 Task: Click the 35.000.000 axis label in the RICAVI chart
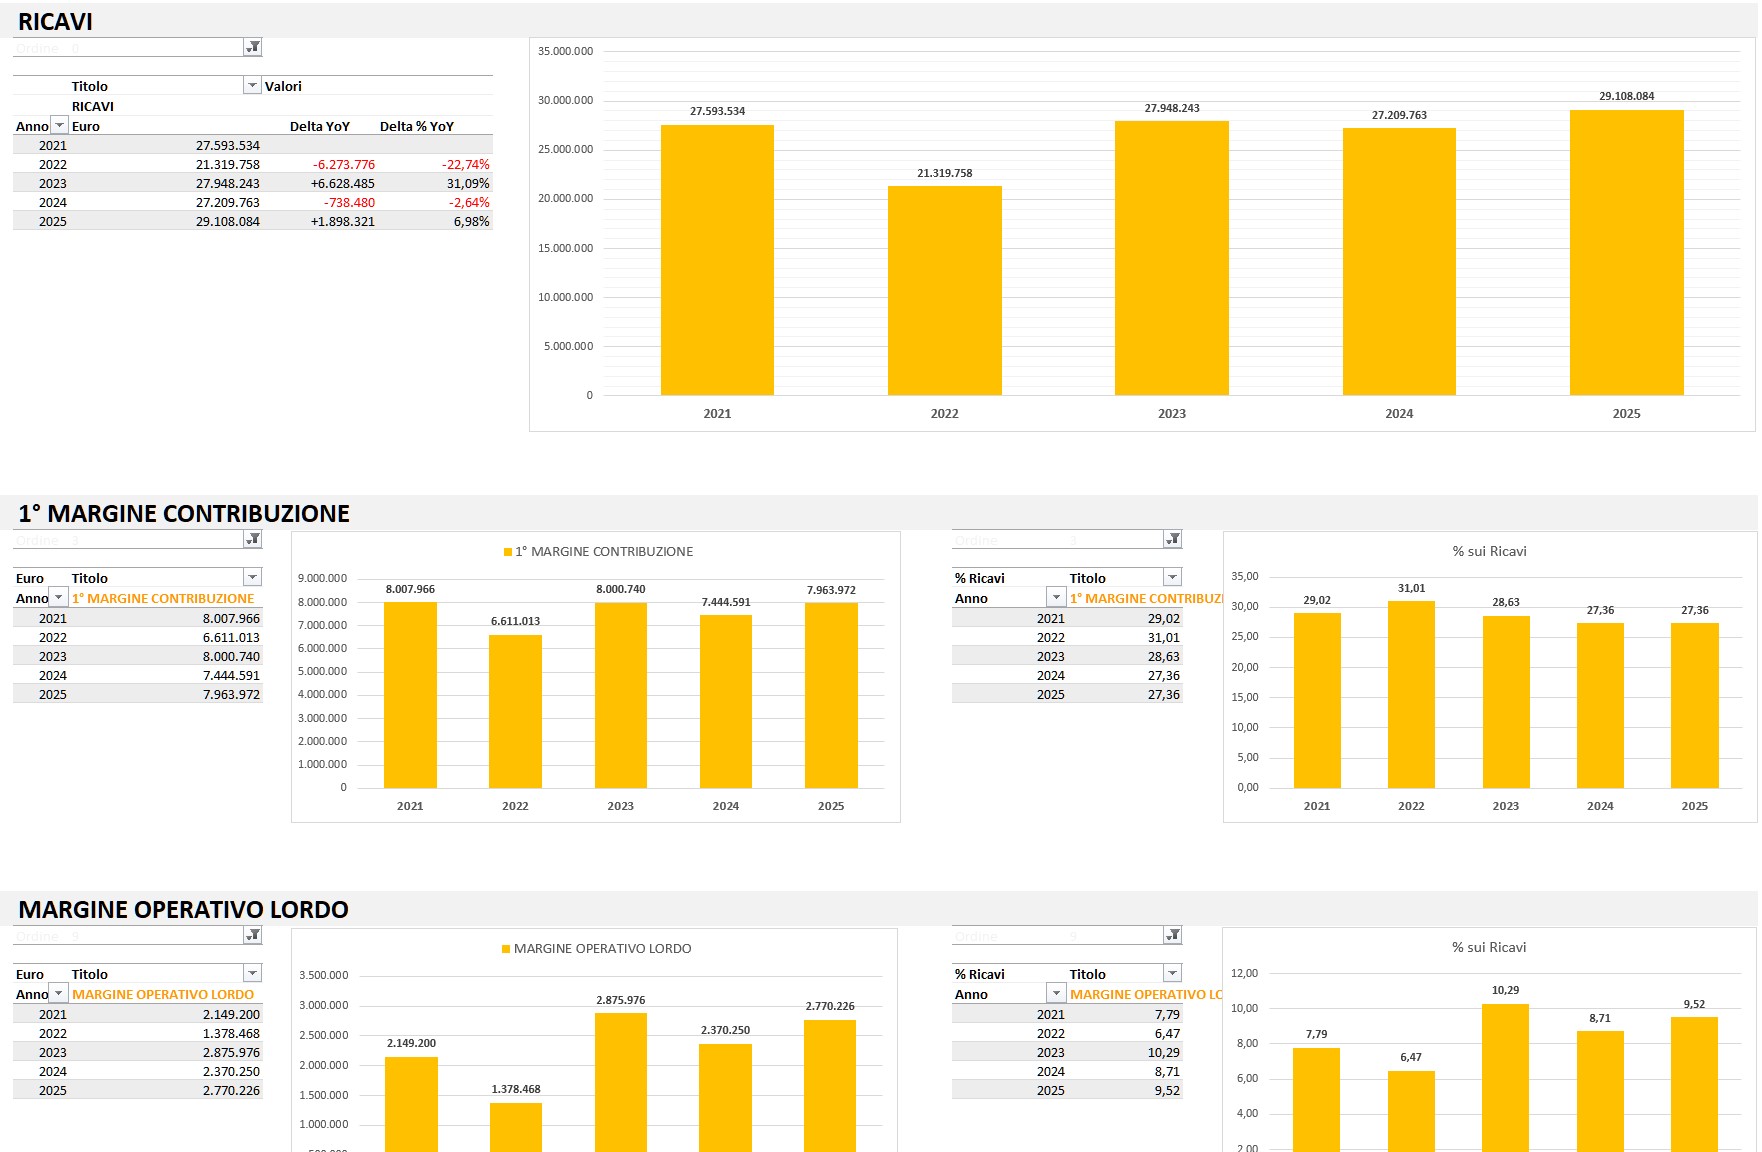click(x=565, y=51)
